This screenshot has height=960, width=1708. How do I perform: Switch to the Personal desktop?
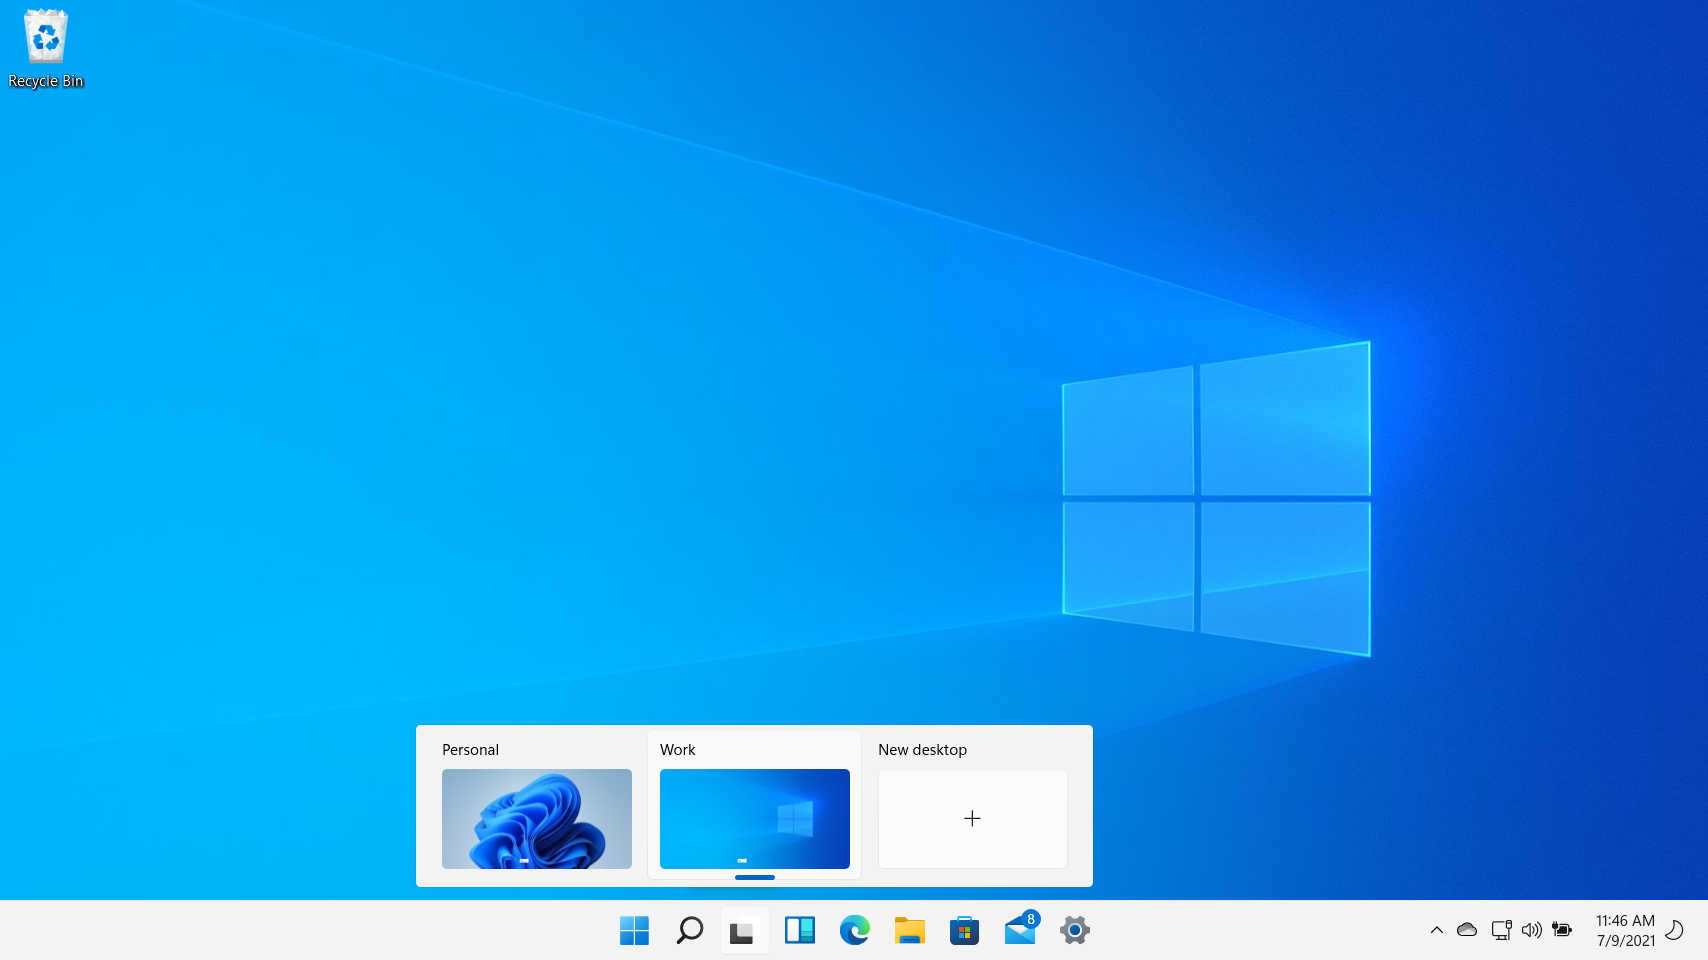point(536,818)
